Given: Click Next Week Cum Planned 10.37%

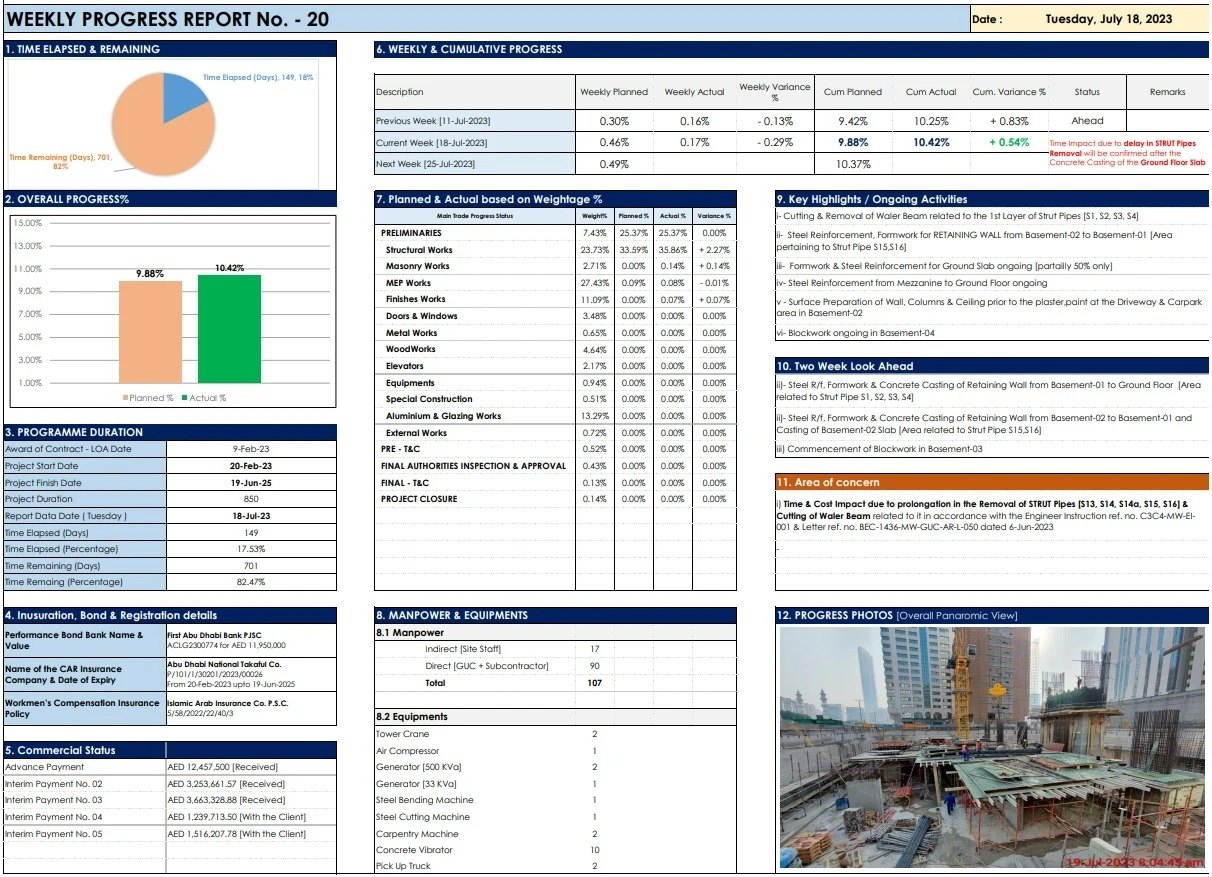Looking at the screenshot, I should click(x=853, y=164).
